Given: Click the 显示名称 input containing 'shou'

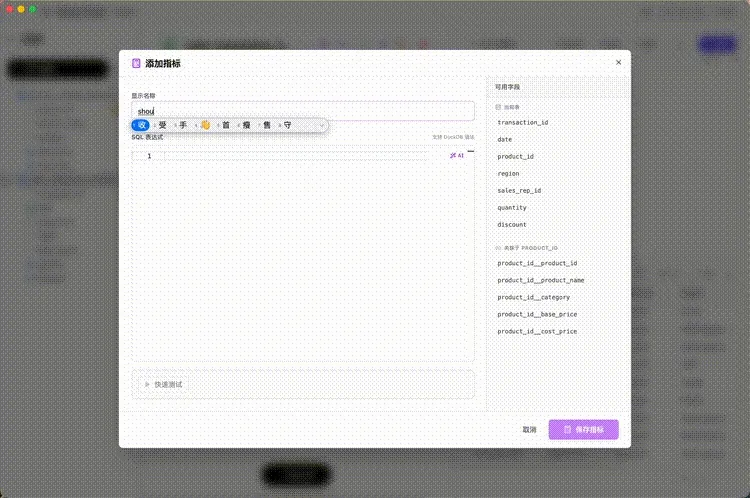Looking at the screenshot, I should [303, 111].
